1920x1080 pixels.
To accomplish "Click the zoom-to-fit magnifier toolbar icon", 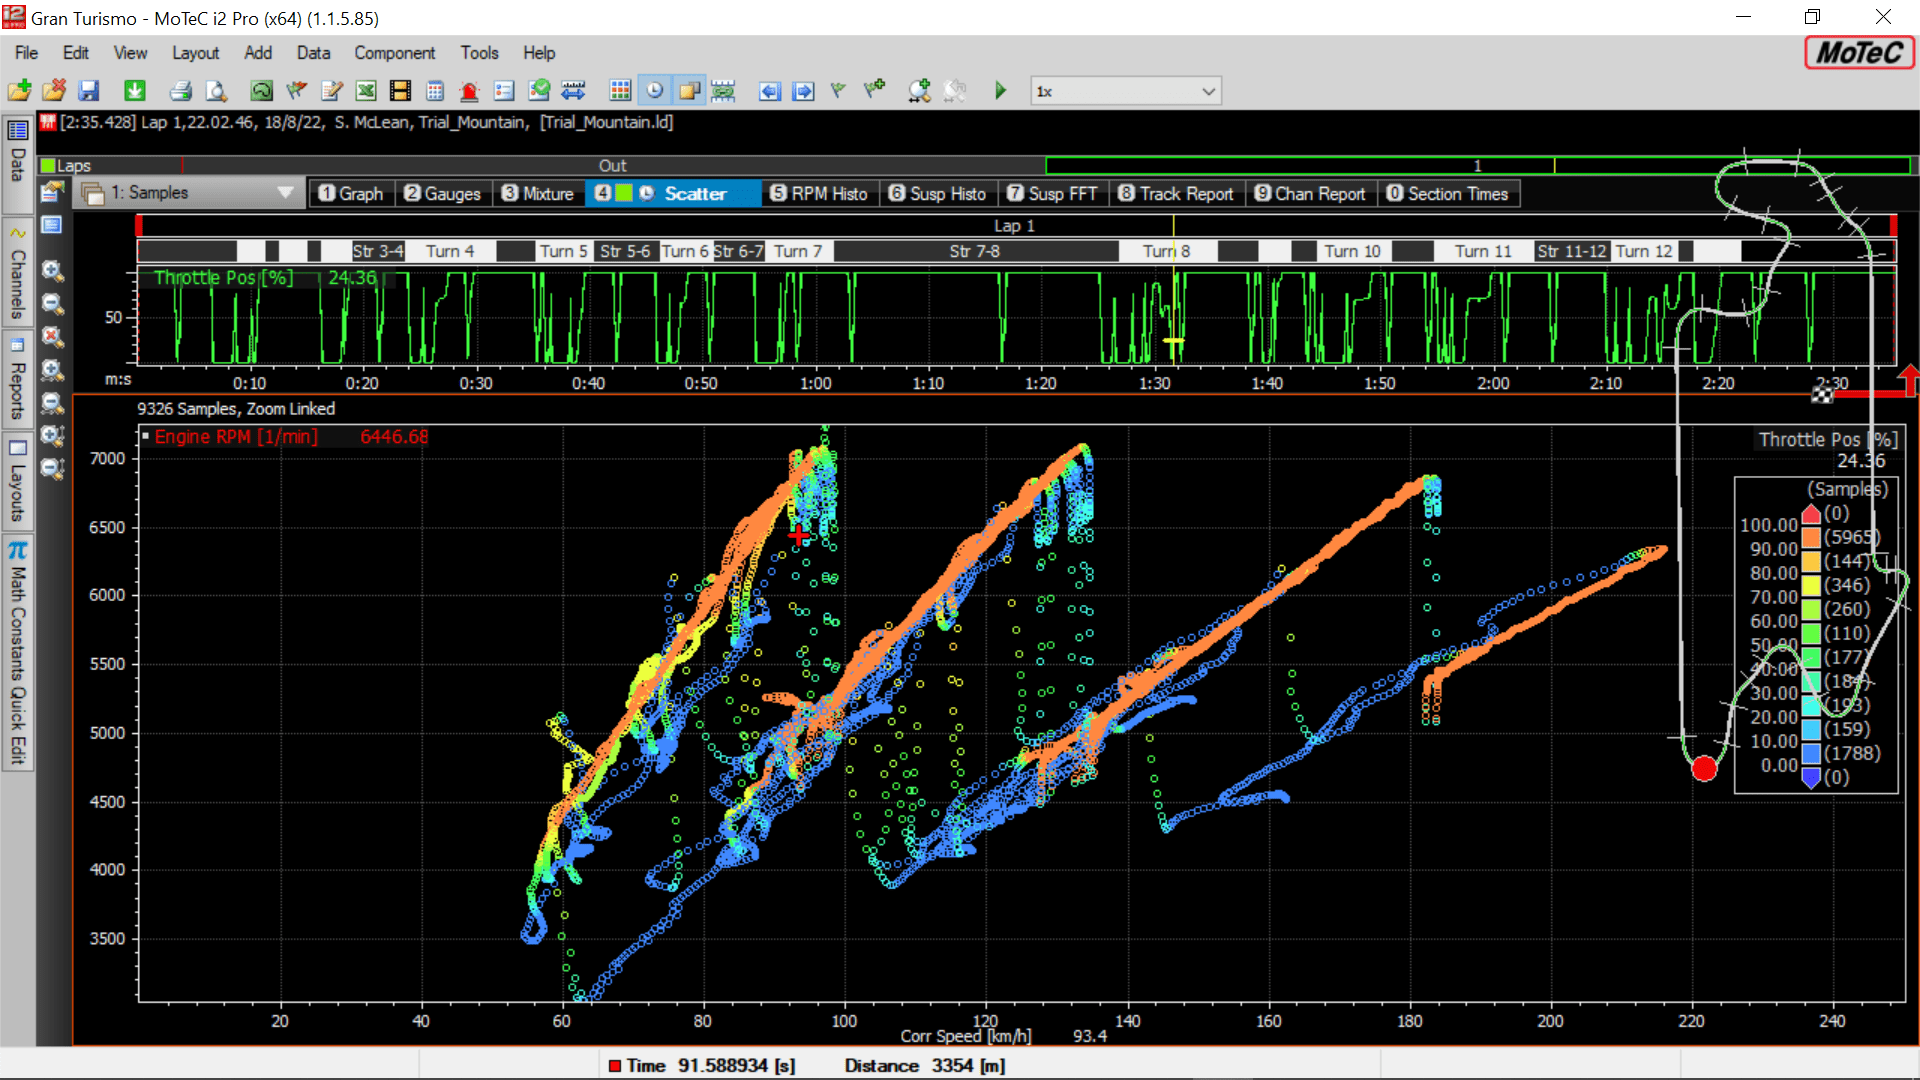I will 919,91.
